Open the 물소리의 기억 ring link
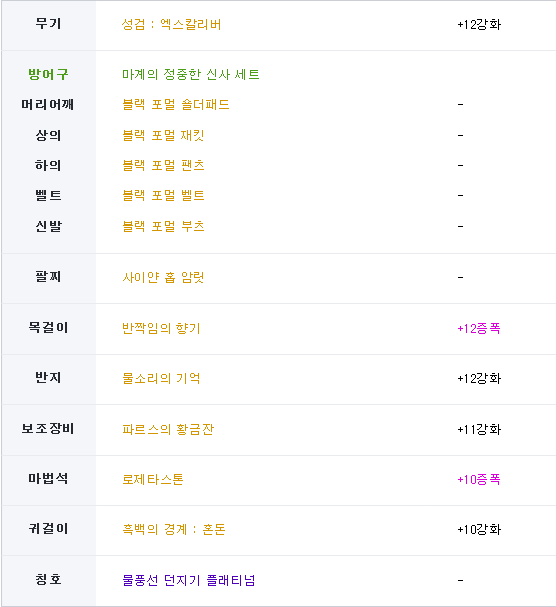Viewport: 556px width, 607px height. [x=161, y=378]
